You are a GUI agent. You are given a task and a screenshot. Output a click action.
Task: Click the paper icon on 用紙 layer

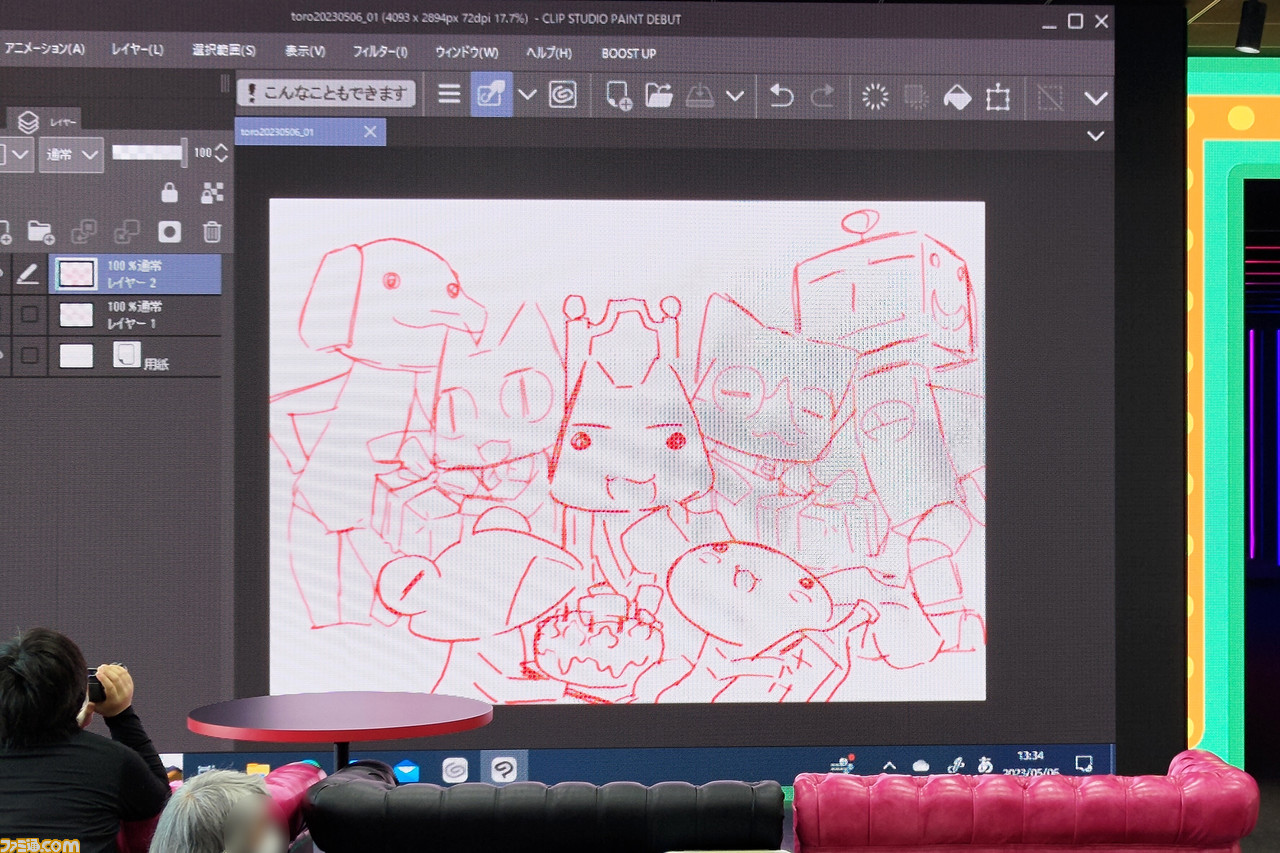tap(127, 353)
